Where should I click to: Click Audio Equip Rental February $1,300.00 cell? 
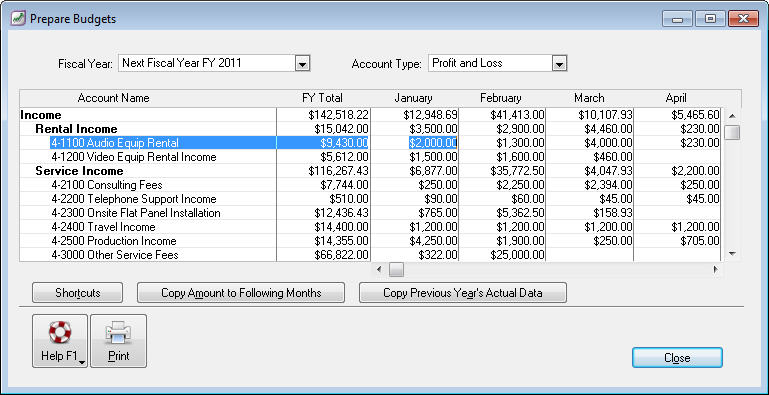(x=502, y=143)
